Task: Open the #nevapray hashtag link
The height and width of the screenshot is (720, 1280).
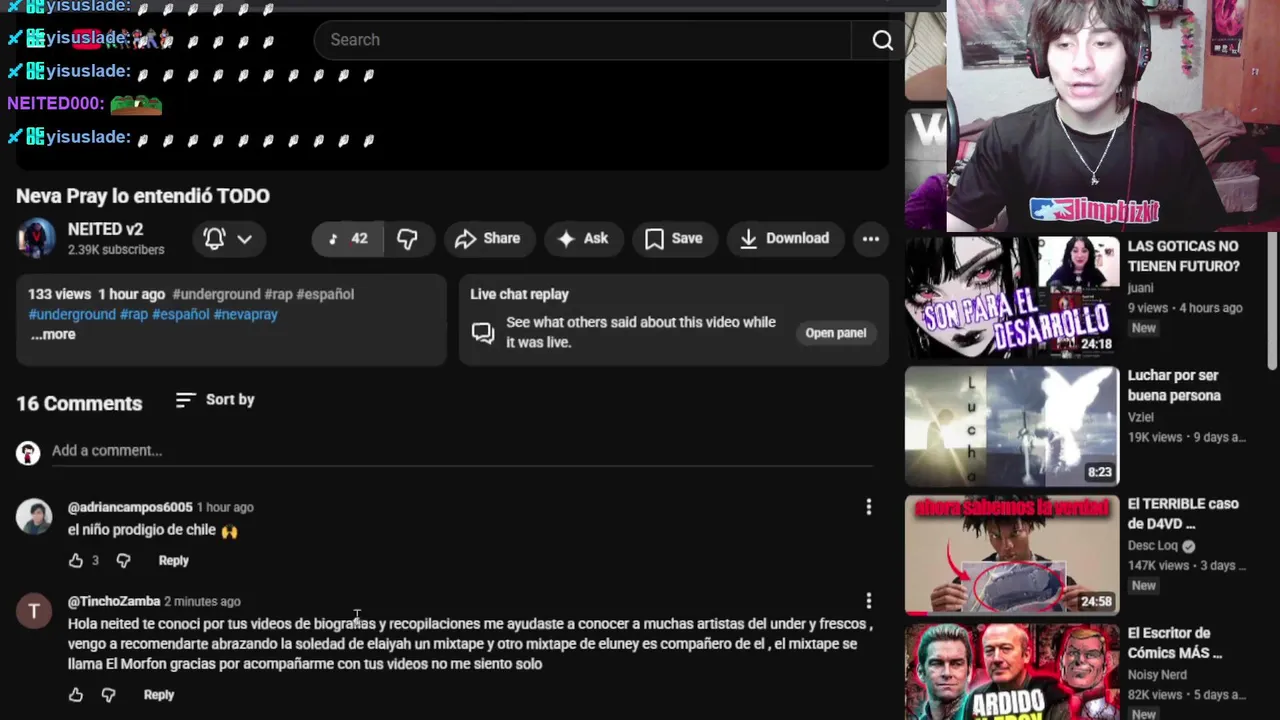Action: point(246,314)
